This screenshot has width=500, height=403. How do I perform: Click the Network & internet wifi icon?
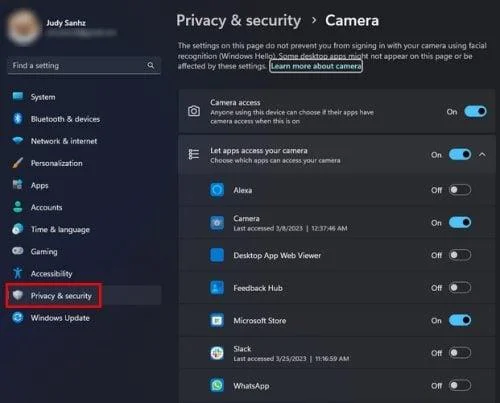pos(18,141)
